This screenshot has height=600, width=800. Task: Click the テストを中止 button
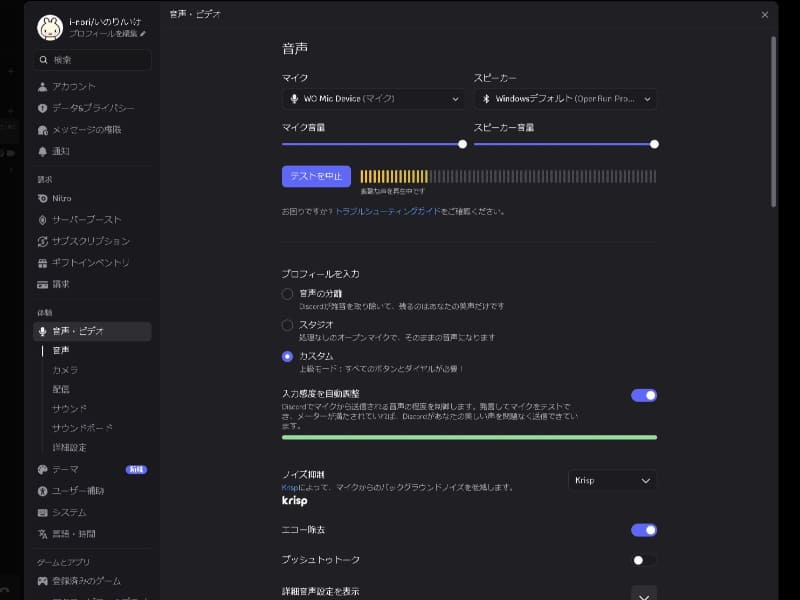coord(316,177)
